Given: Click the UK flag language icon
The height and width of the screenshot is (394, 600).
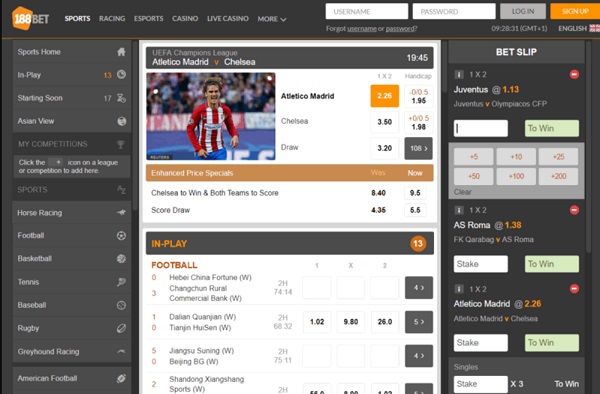Looking at the screenshot, I should 595,28.
